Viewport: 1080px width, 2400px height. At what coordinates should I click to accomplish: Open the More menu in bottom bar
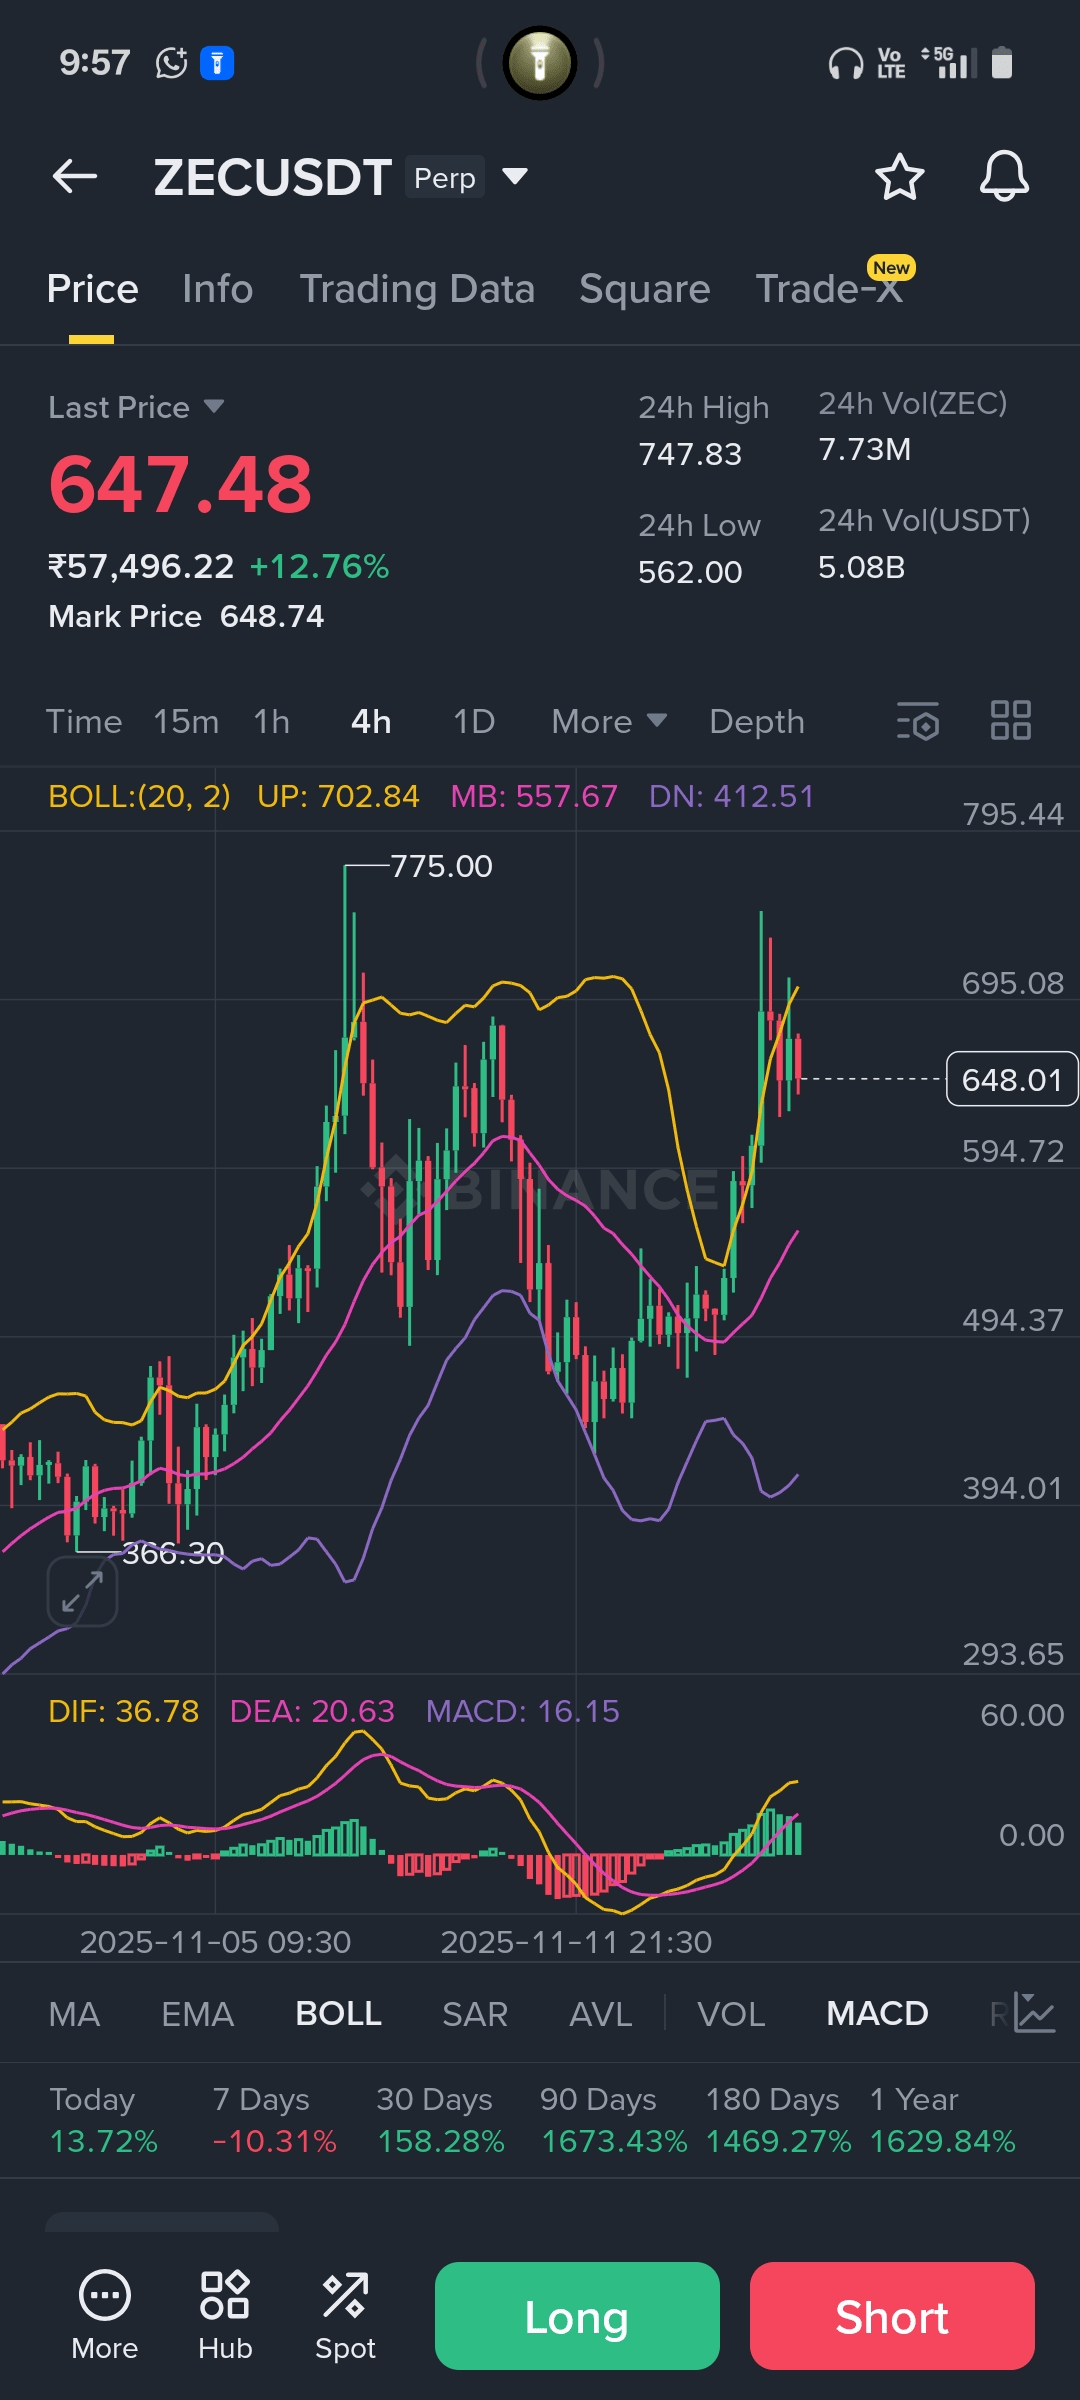[x=105, y=2313]
